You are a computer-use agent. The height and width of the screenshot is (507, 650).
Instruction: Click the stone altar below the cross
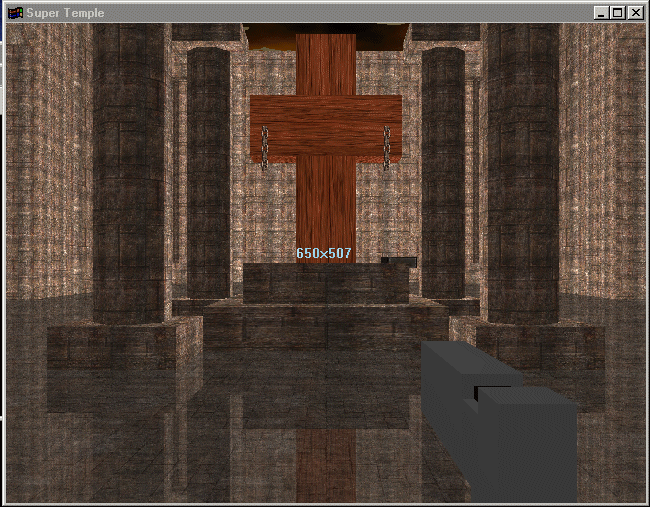click(x=325, y=283)
